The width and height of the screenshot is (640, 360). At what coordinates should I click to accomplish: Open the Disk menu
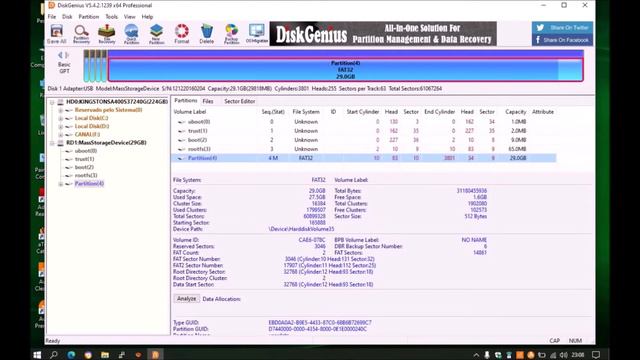(x=67, y=17)
